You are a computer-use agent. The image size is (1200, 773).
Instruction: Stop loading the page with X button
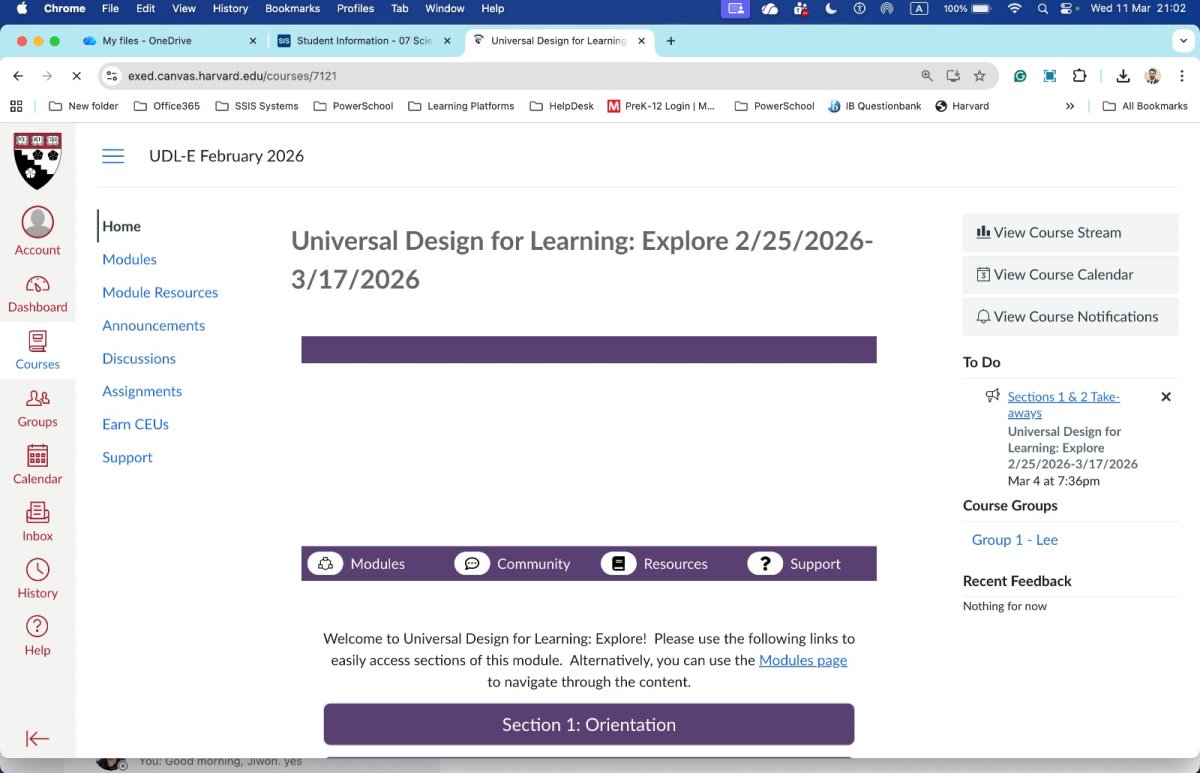77,75
